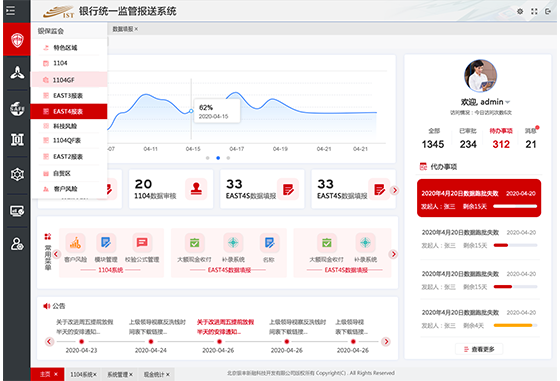Select 1104GF menu entry
This screenshot has height=381, width=560.
click(69, 80)
